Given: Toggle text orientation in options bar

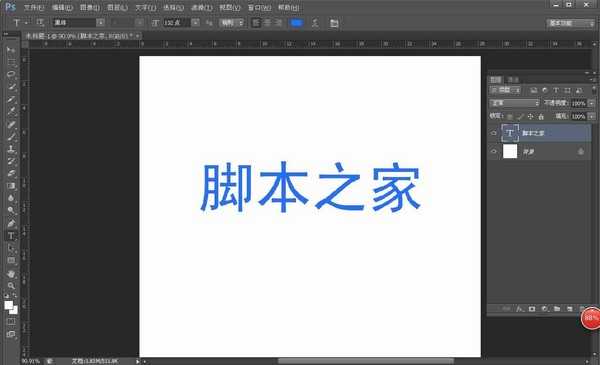Looking at the screenshot, I should (40, 23).
